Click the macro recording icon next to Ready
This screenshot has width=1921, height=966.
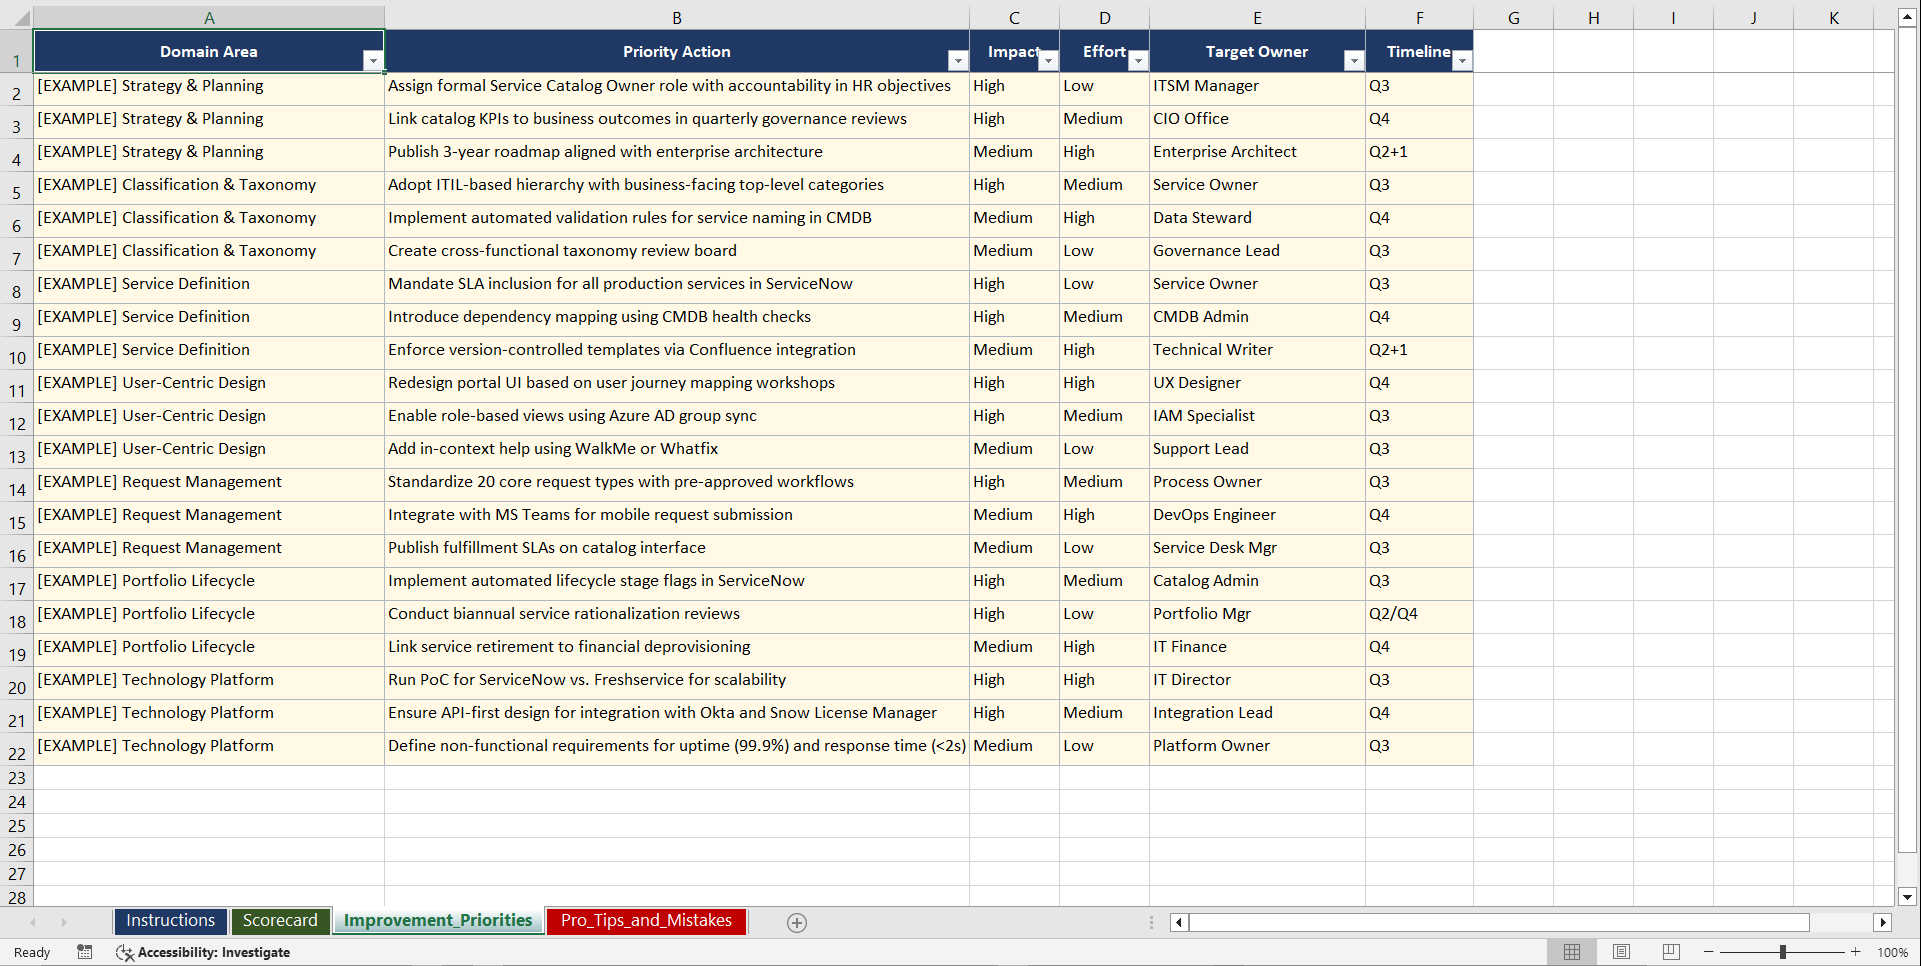85,952
